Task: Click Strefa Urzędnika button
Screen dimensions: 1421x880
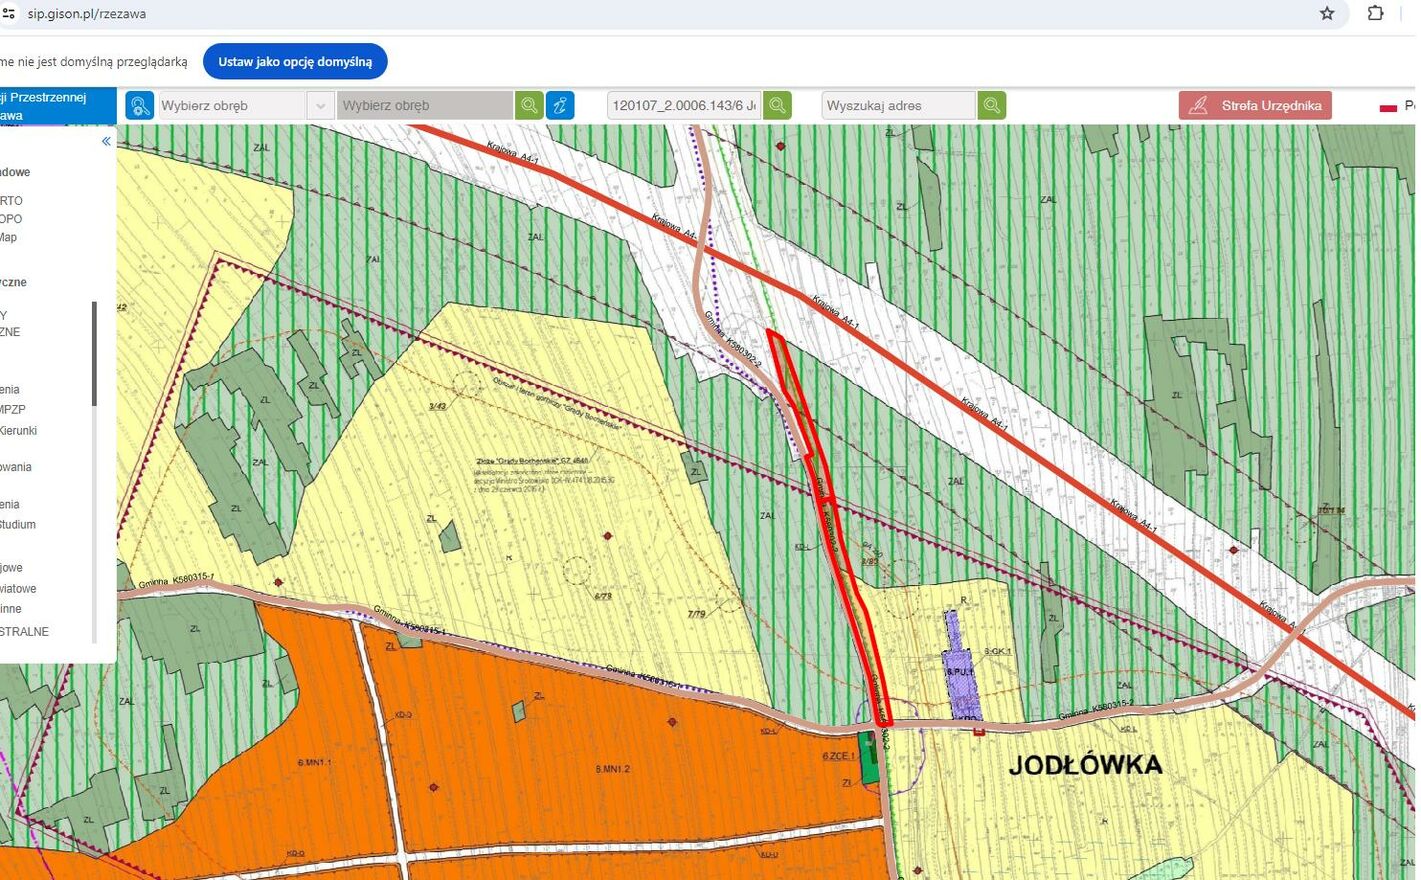Action: point(1255,105)
